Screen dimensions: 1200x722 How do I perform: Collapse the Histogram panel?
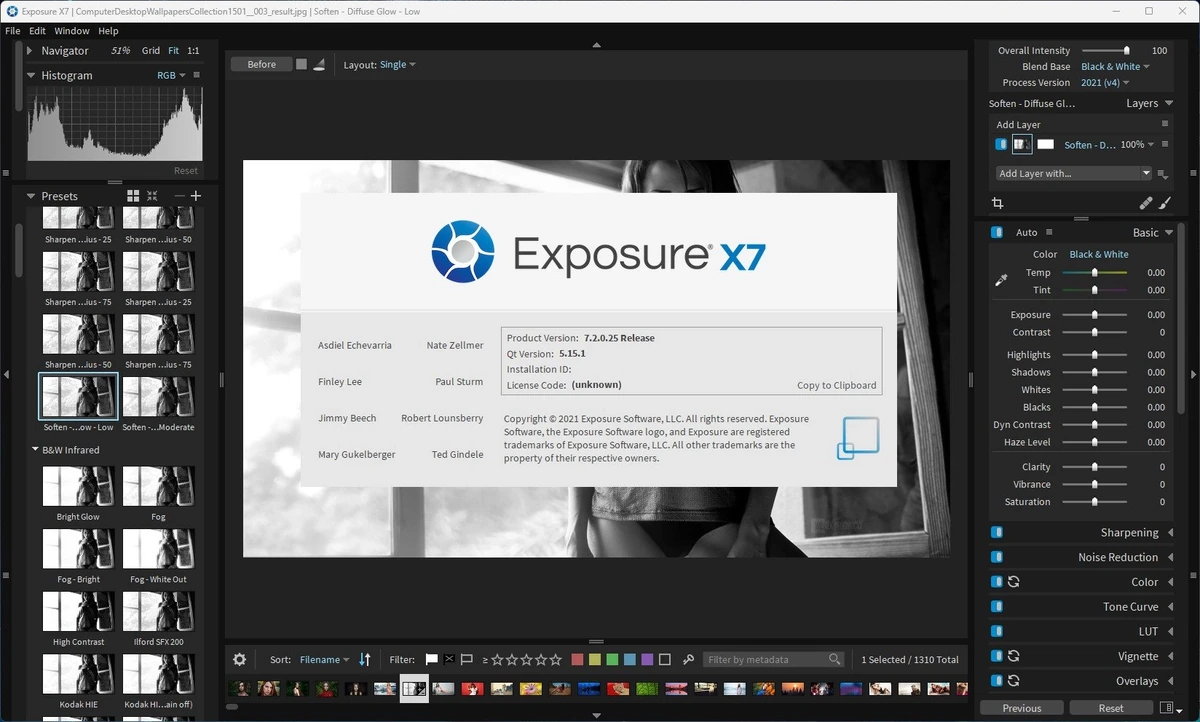click(x=30, y=75)
